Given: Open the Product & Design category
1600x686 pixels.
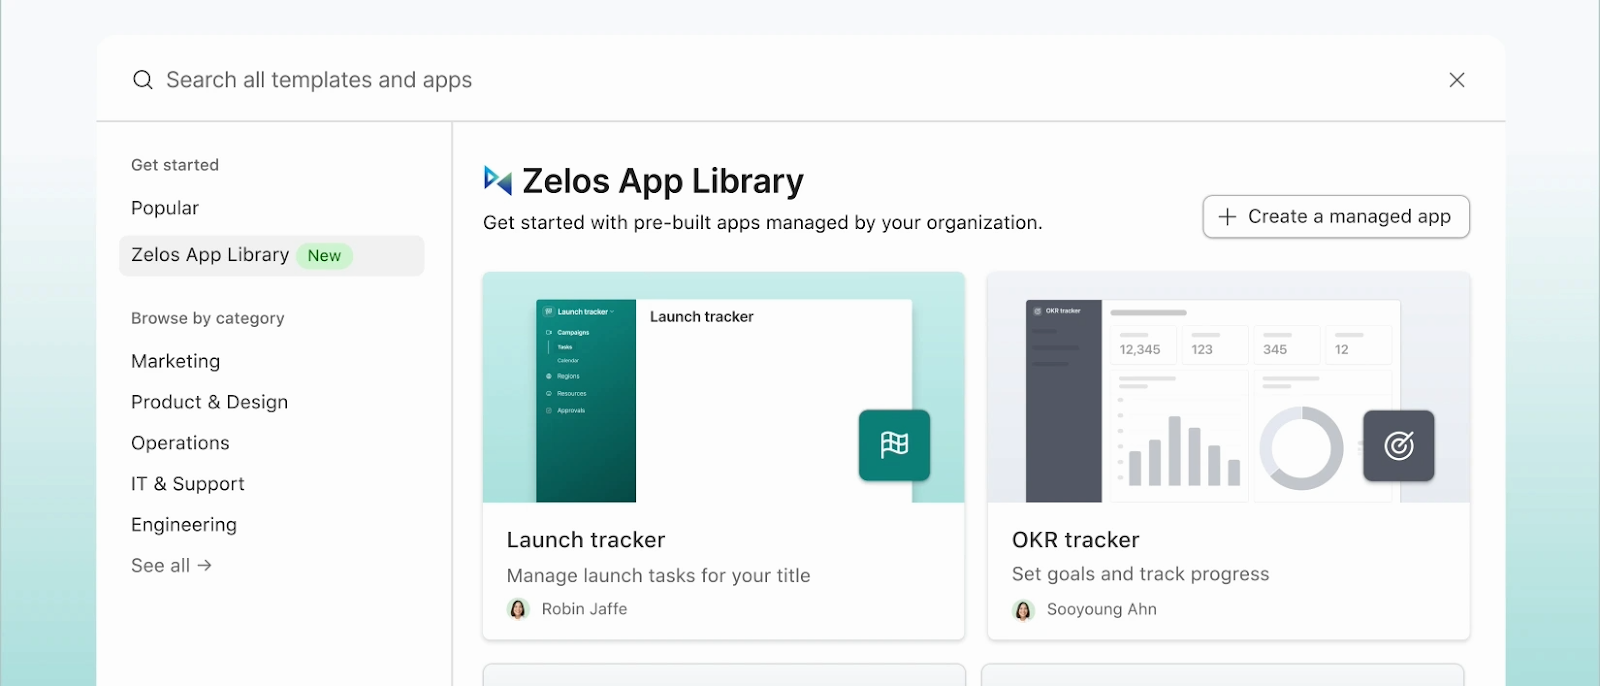Looking at the screenshot, I should click(209, 402).
